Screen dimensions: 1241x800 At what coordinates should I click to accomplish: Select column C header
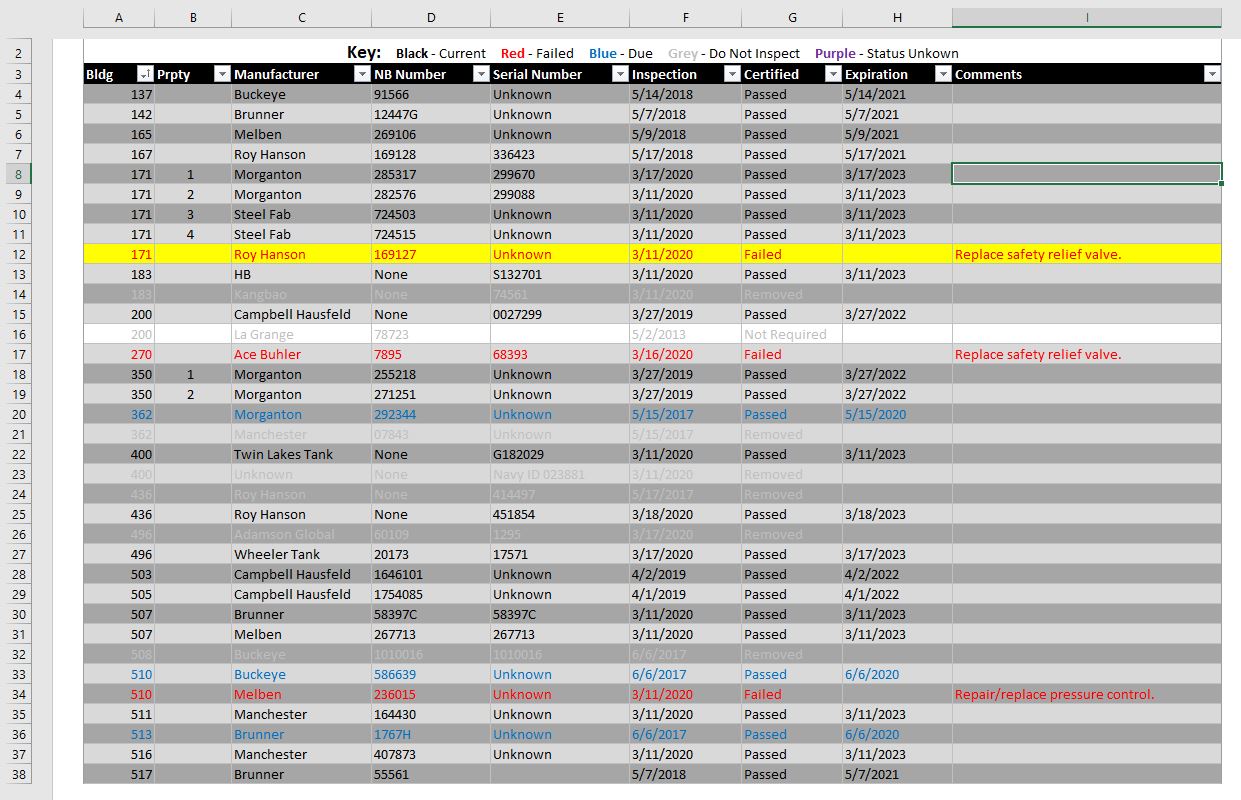(x=301, y=18)
